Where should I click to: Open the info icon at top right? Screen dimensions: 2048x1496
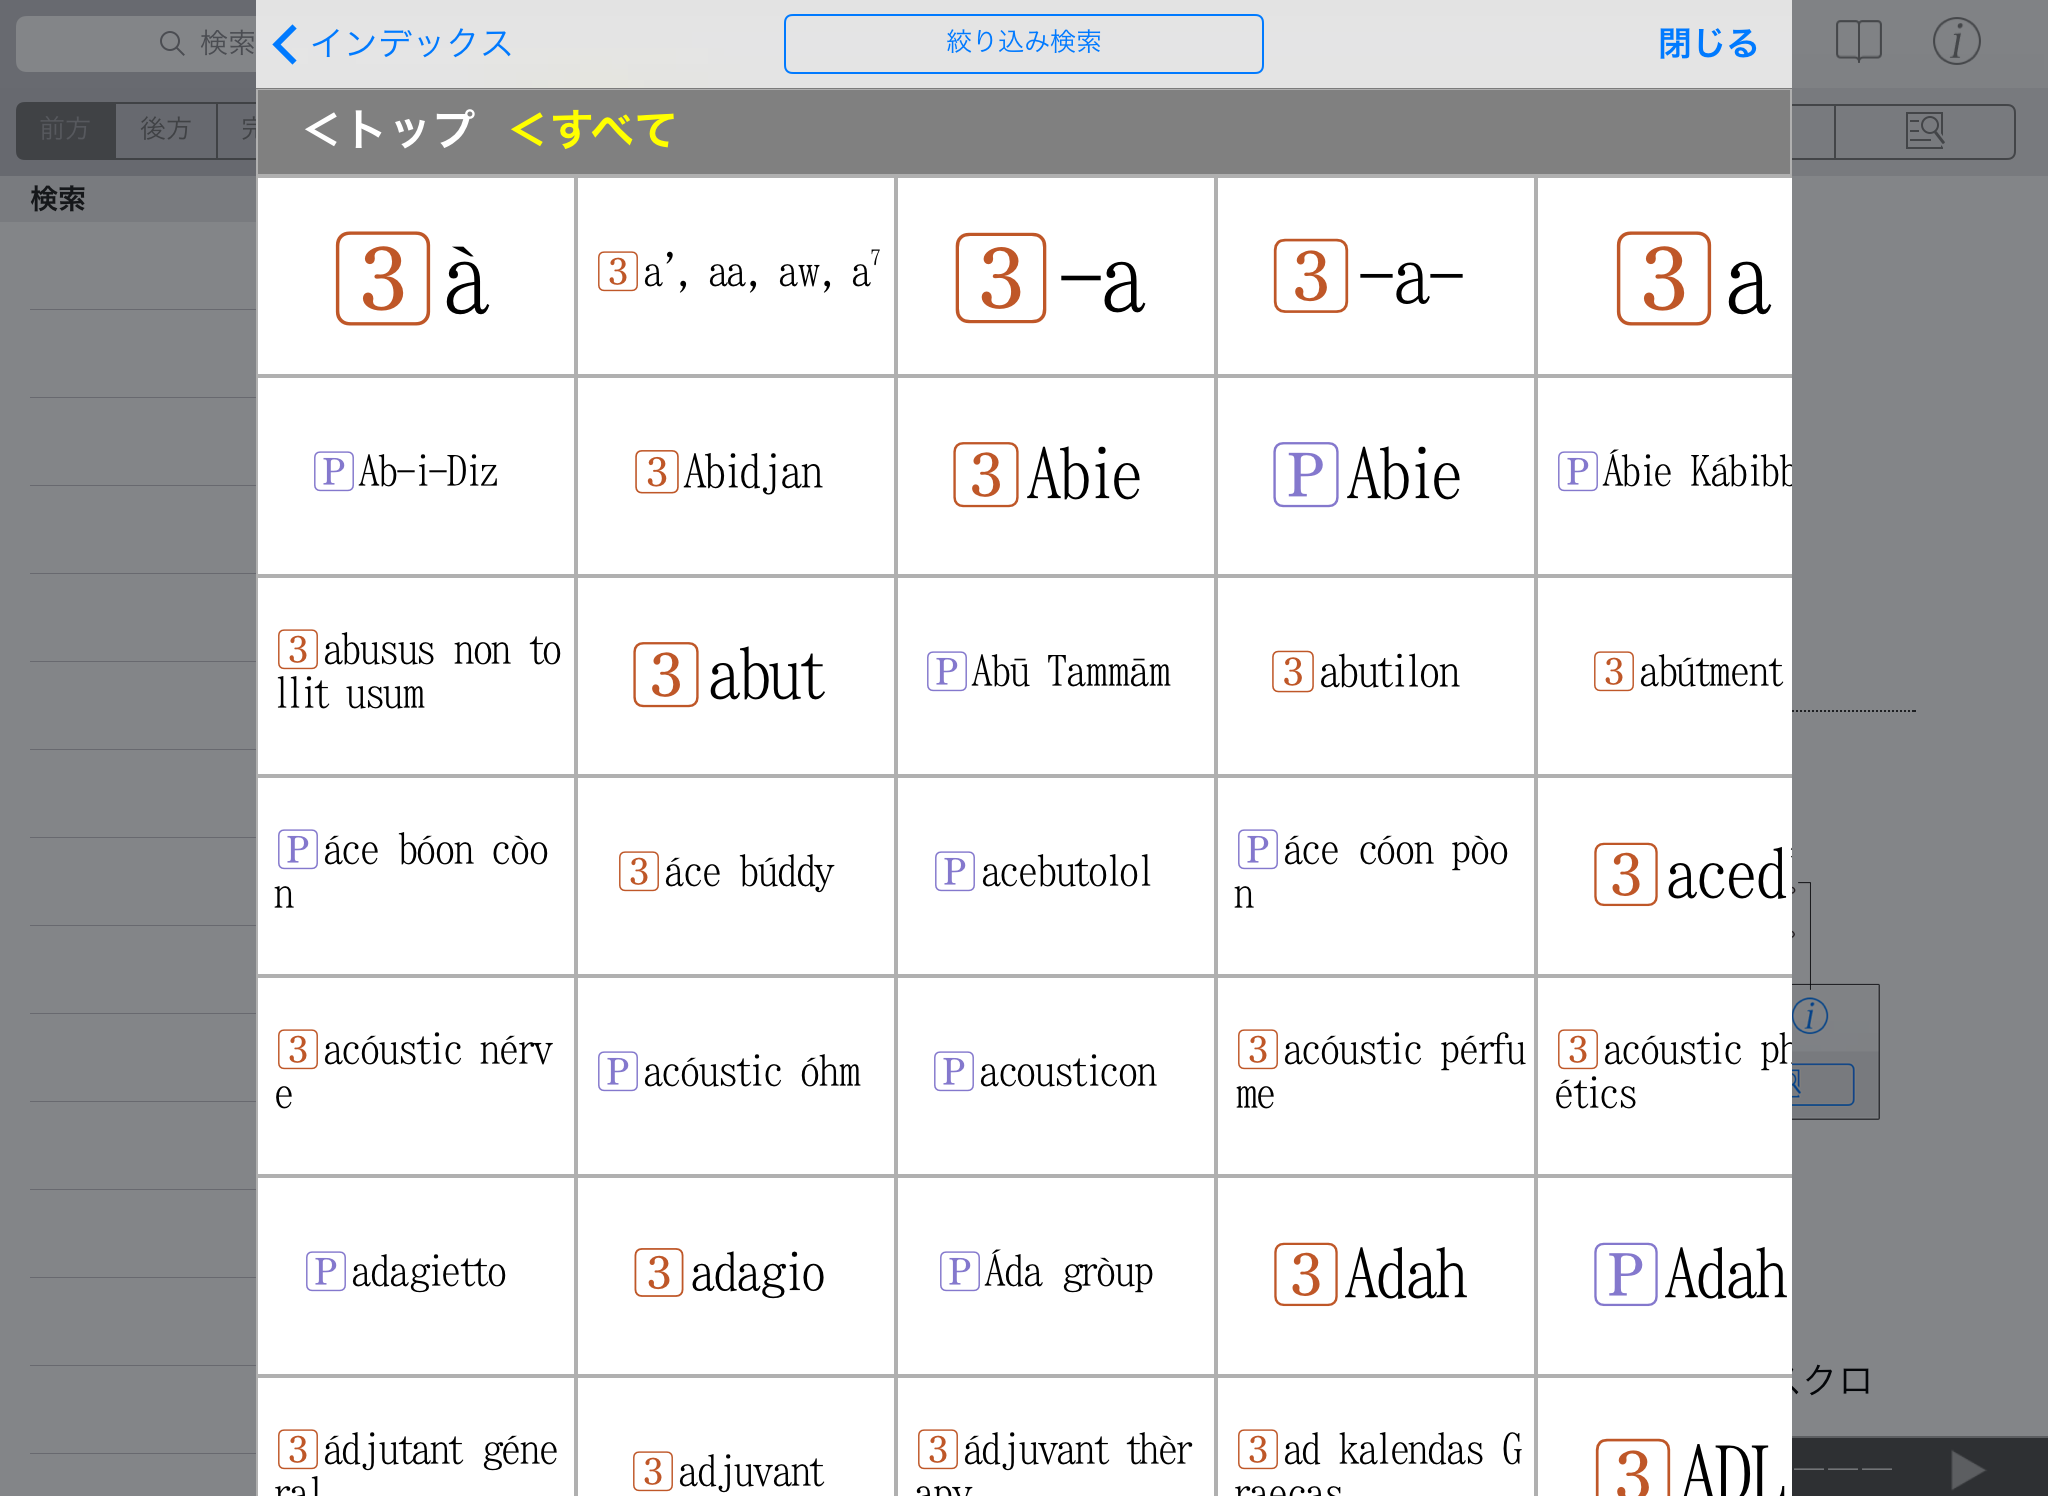click(1955, 42)
